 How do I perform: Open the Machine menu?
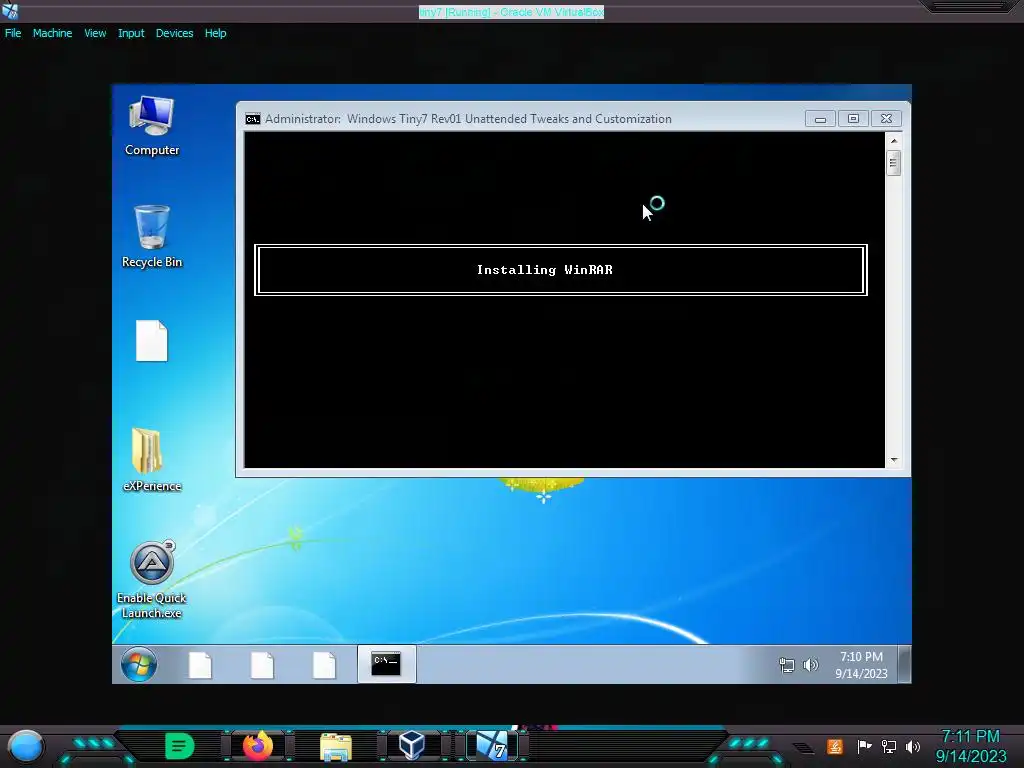(52, 33)
